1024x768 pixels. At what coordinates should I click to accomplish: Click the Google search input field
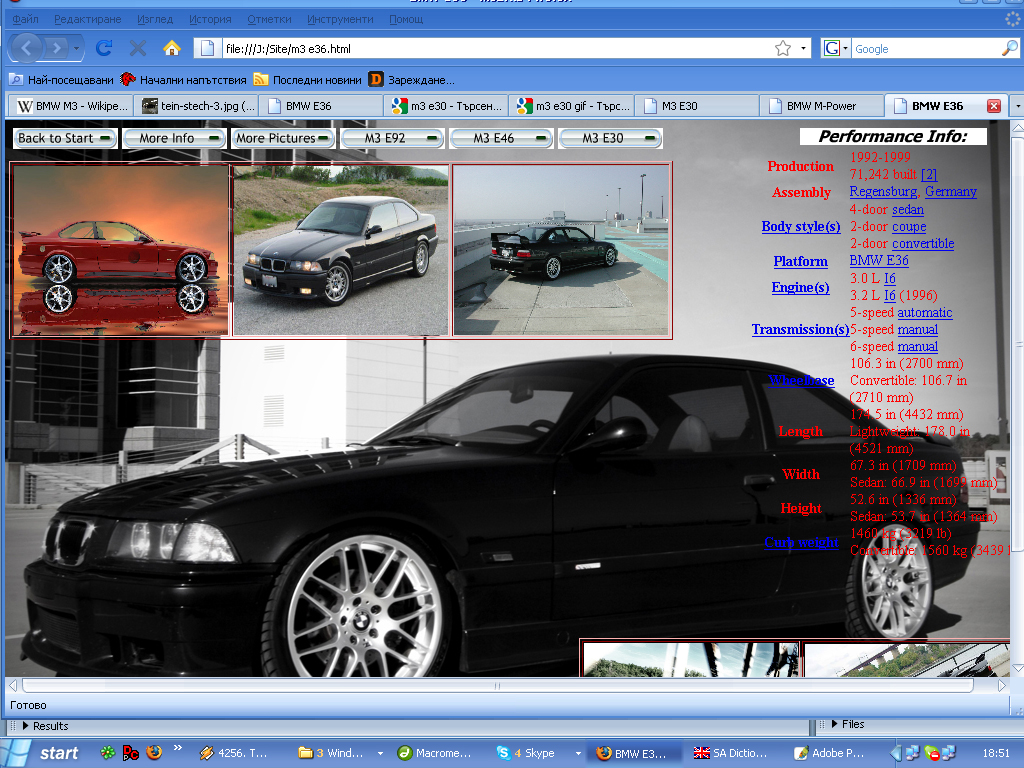[926, 48]
